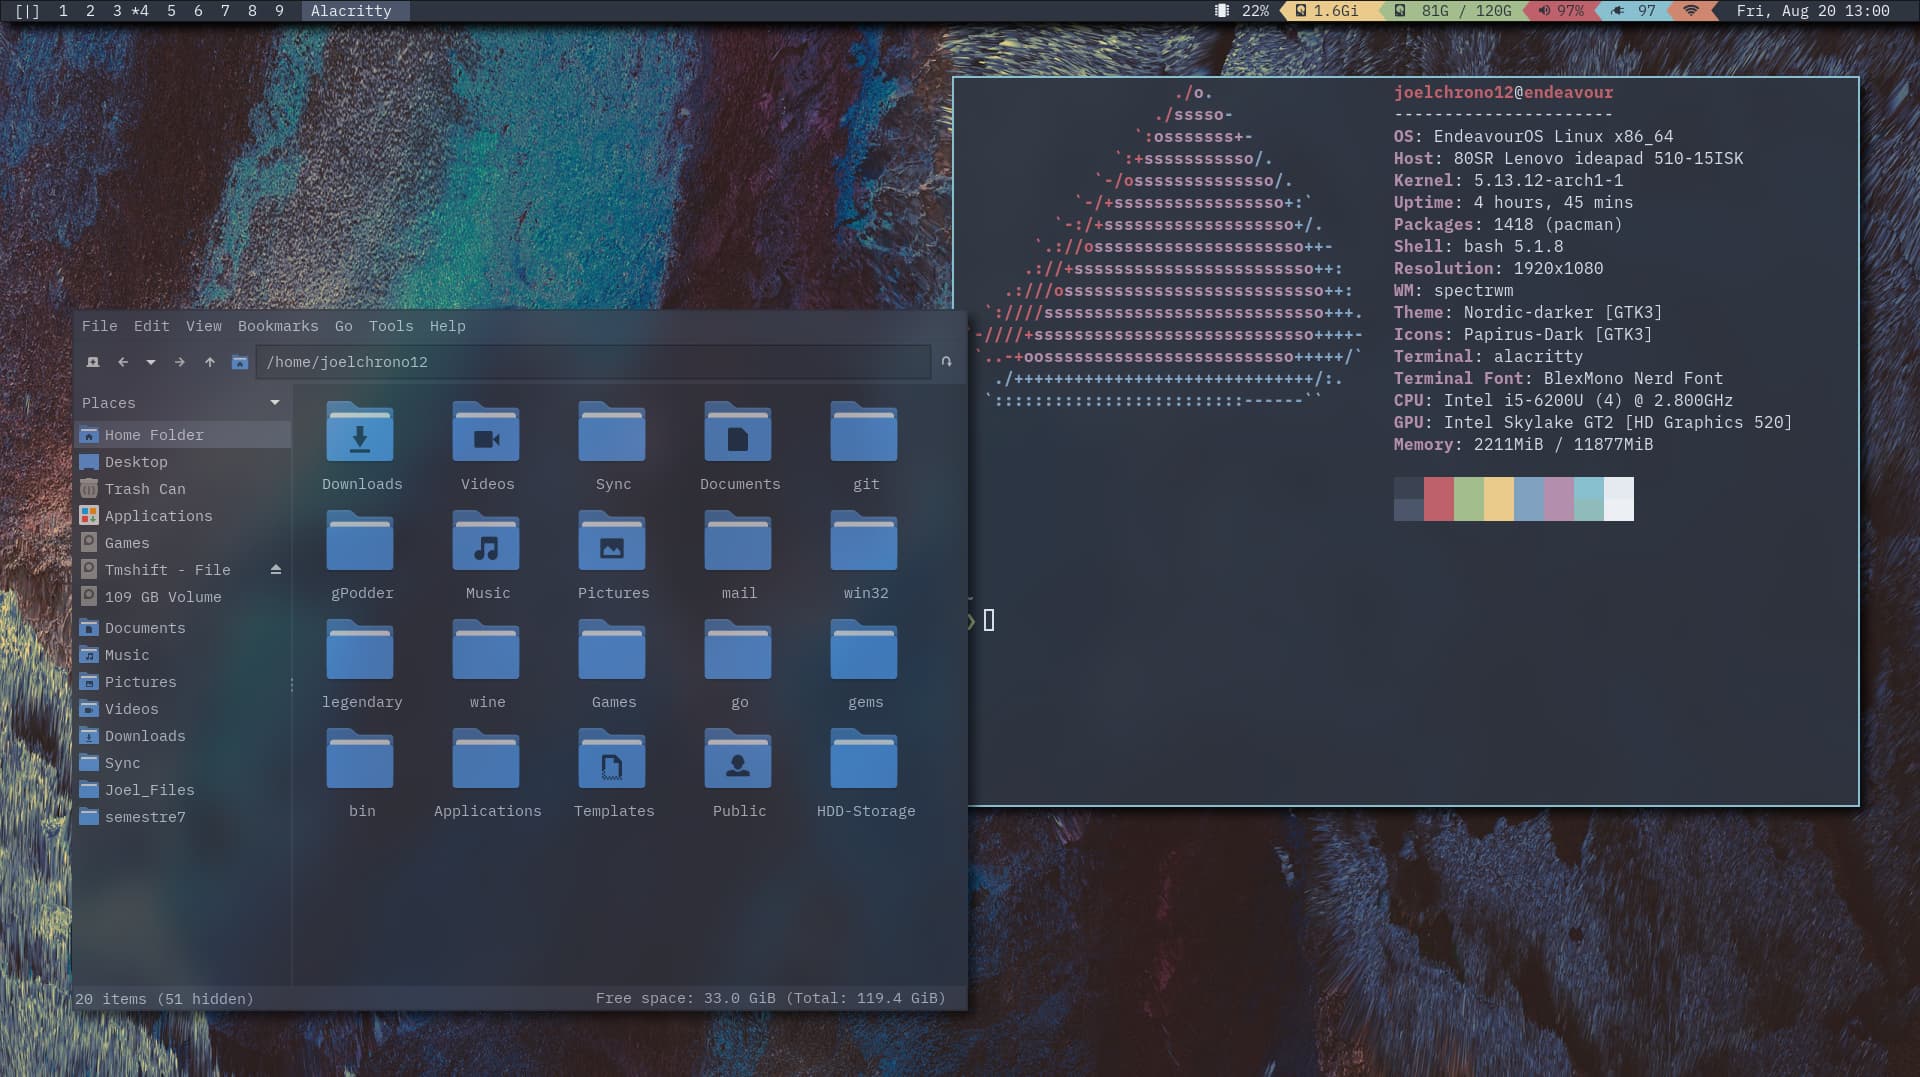
Task: Open the Pictures bookmark in sidebar
Action: (x=183, y=682)
